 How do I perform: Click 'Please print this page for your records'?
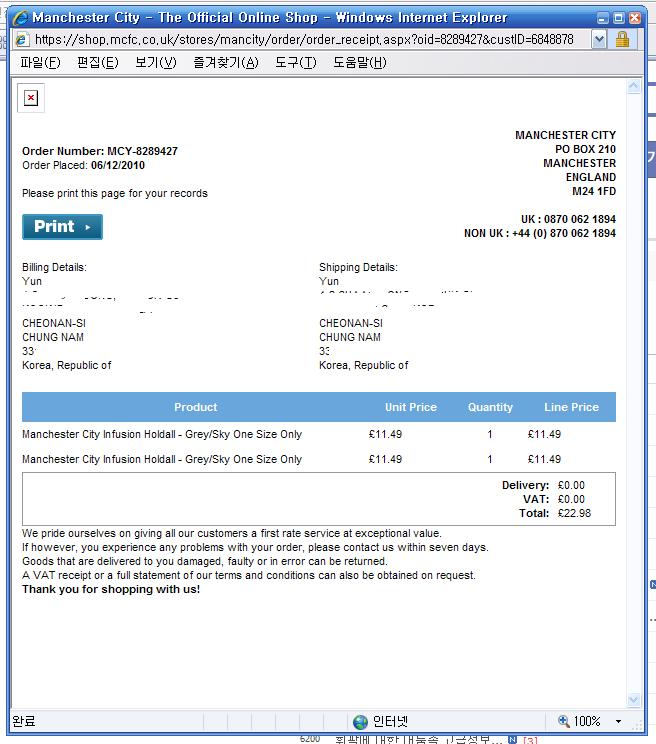(115, 194)
